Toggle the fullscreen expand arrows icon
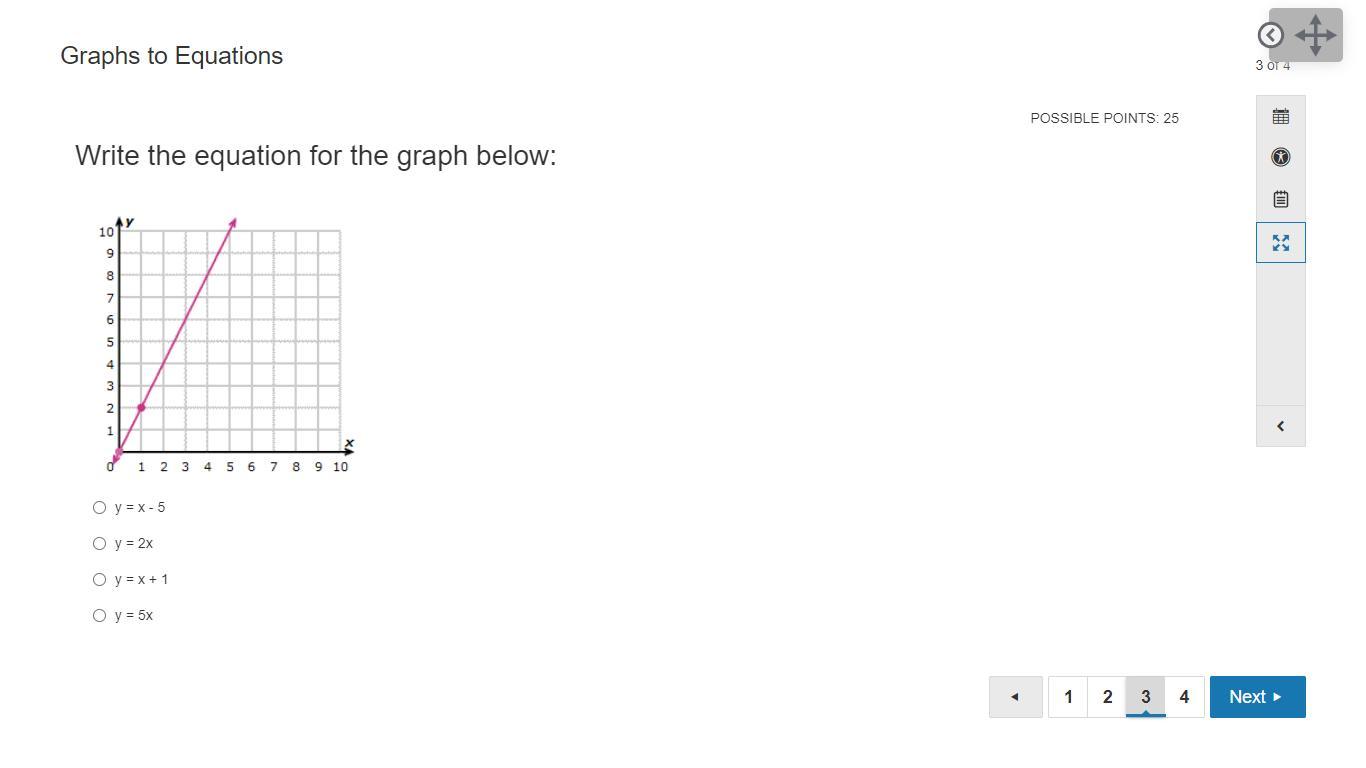Viewport: 1366px width, 768px height. coord(1280,242)
